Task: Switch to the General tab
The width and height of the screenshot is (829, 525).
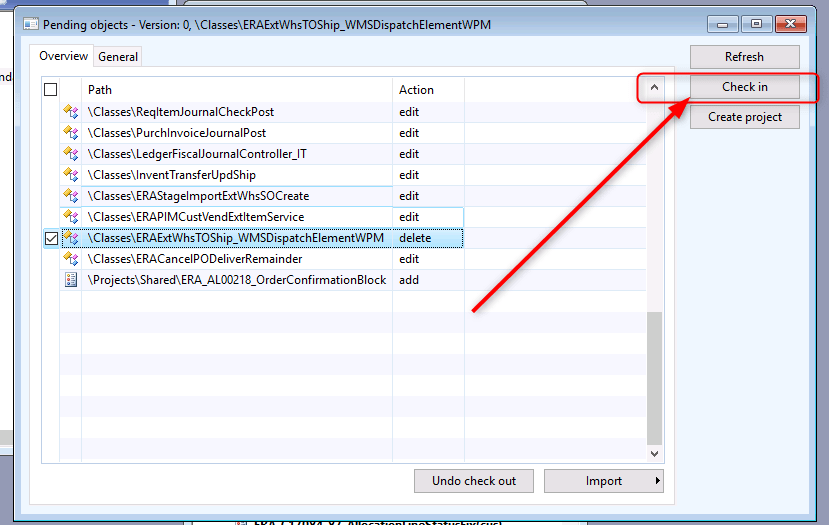Action: pyautogui.click(x=118, y=57)
